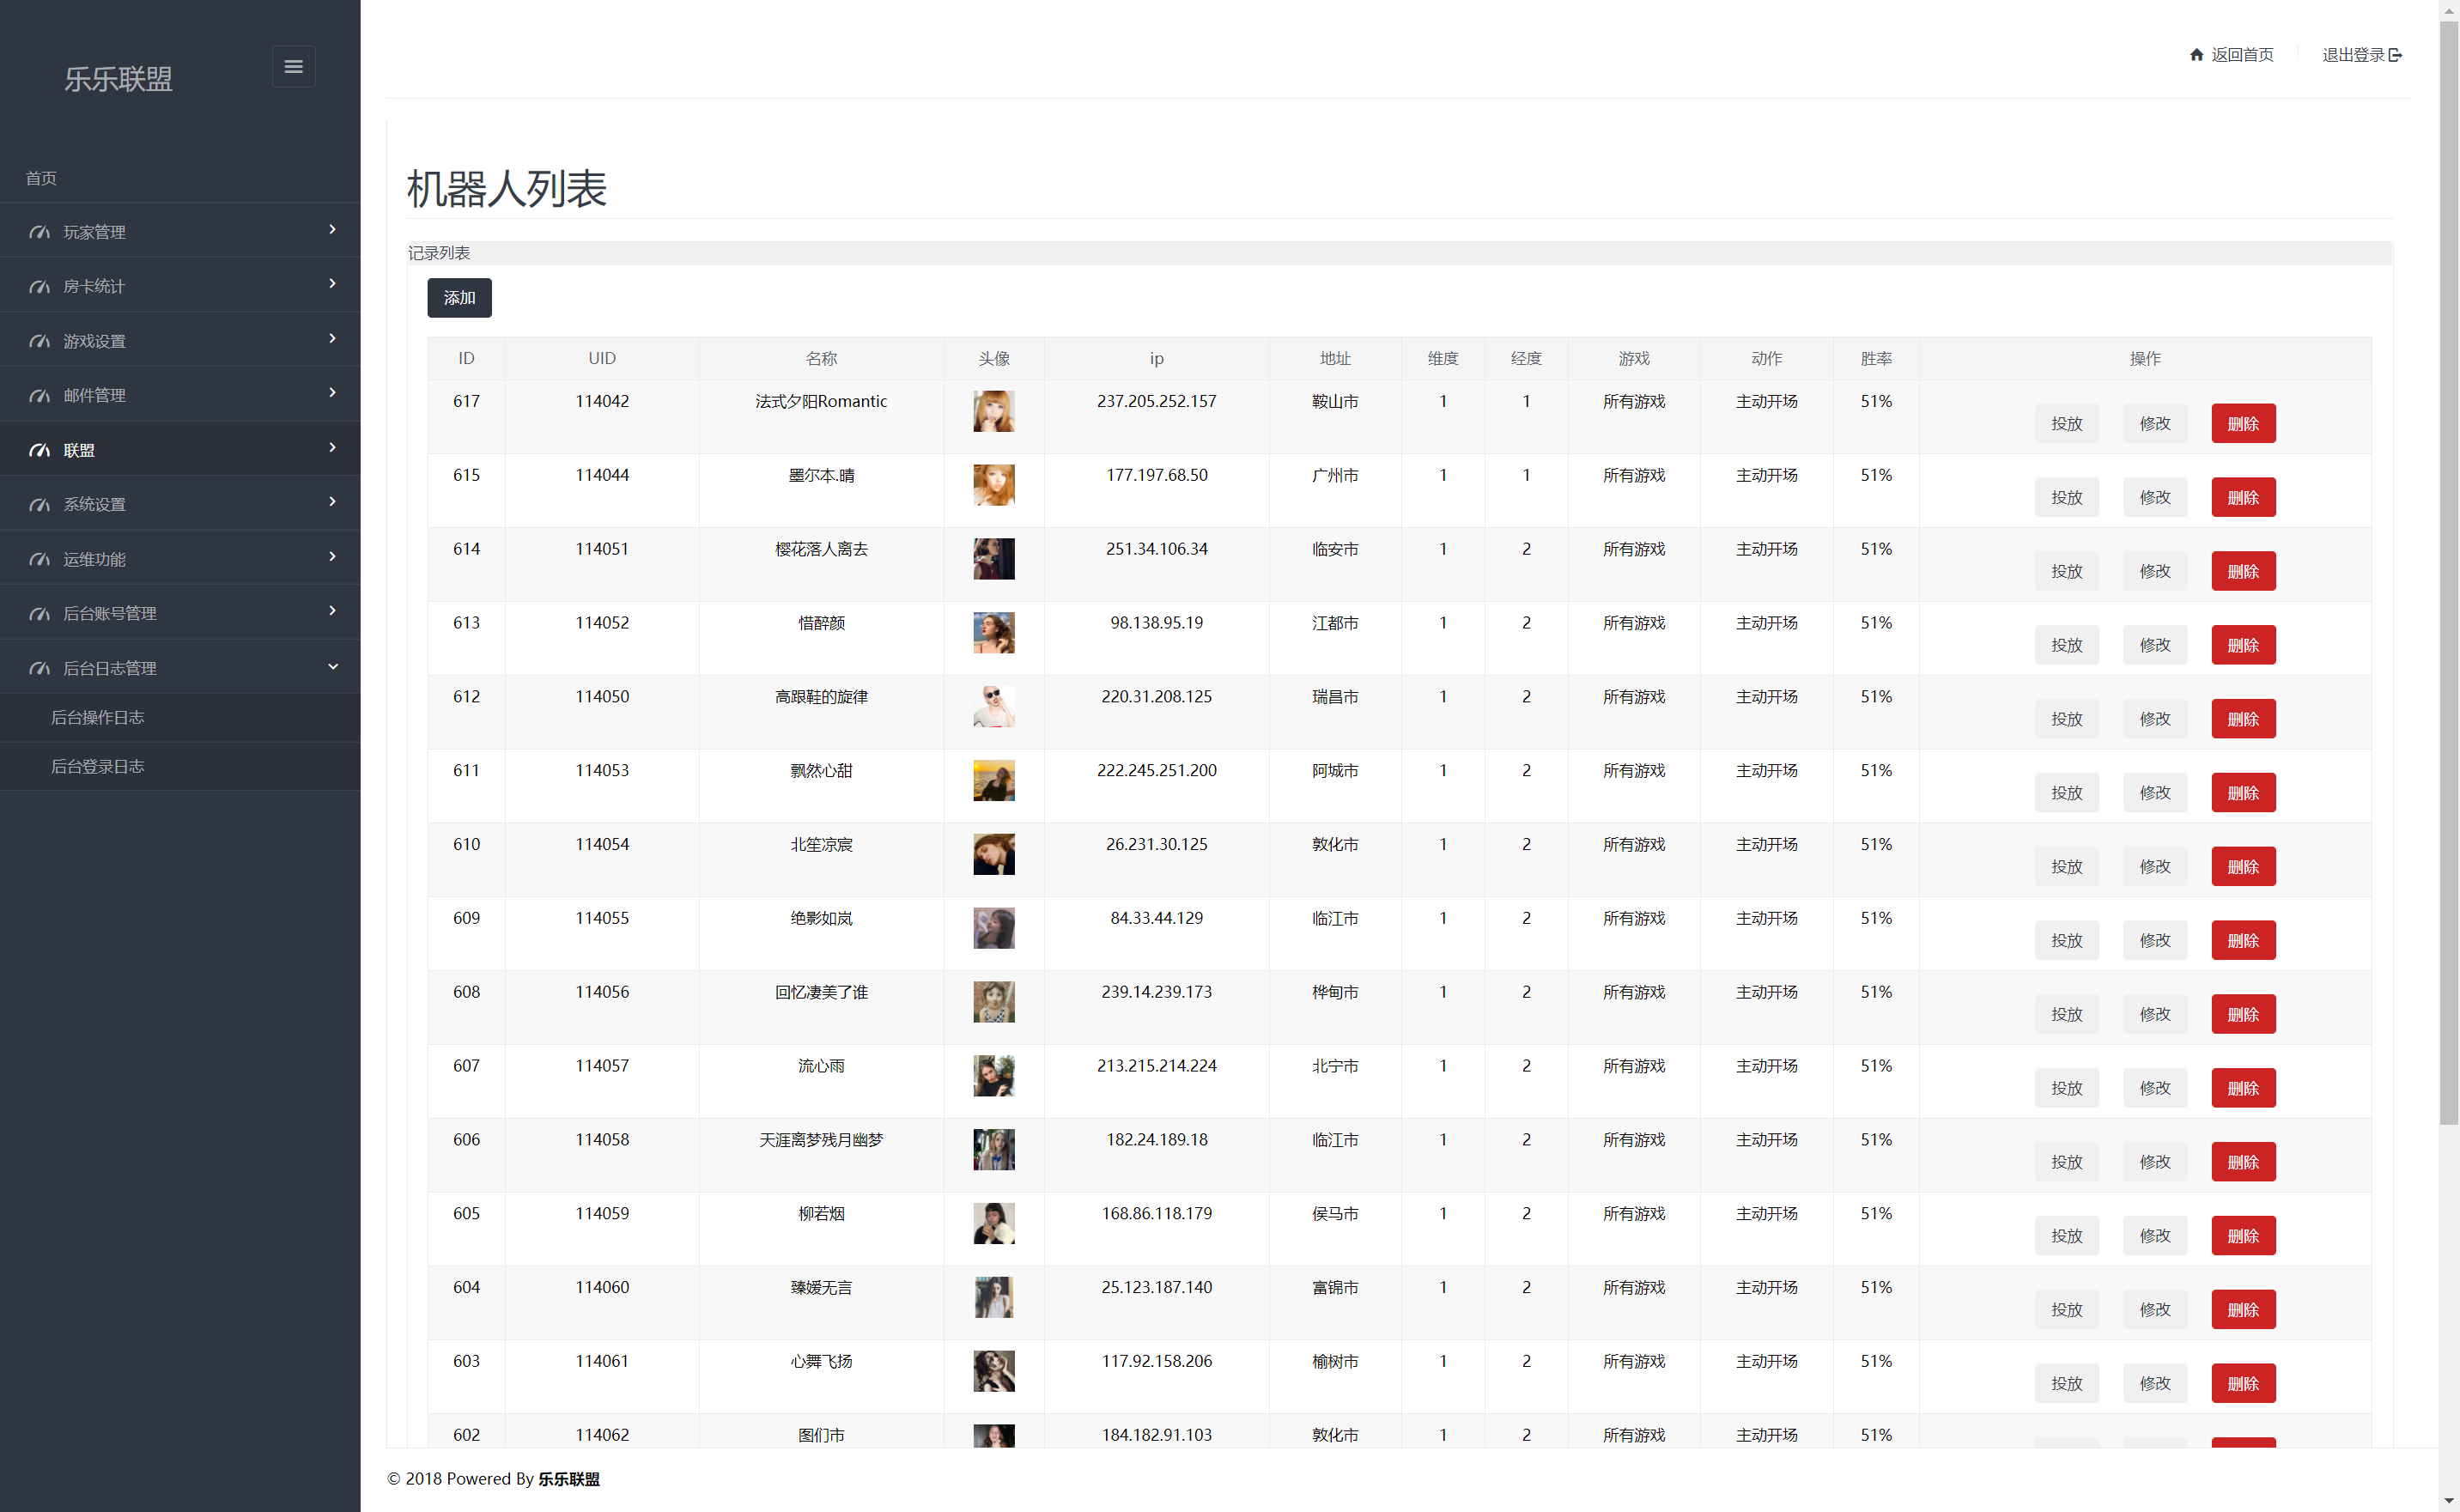Screen dimensions: 2460x1512
Task: Expand the 后台账号管理 chevron arrow
Action: click(x=332, y=611)
